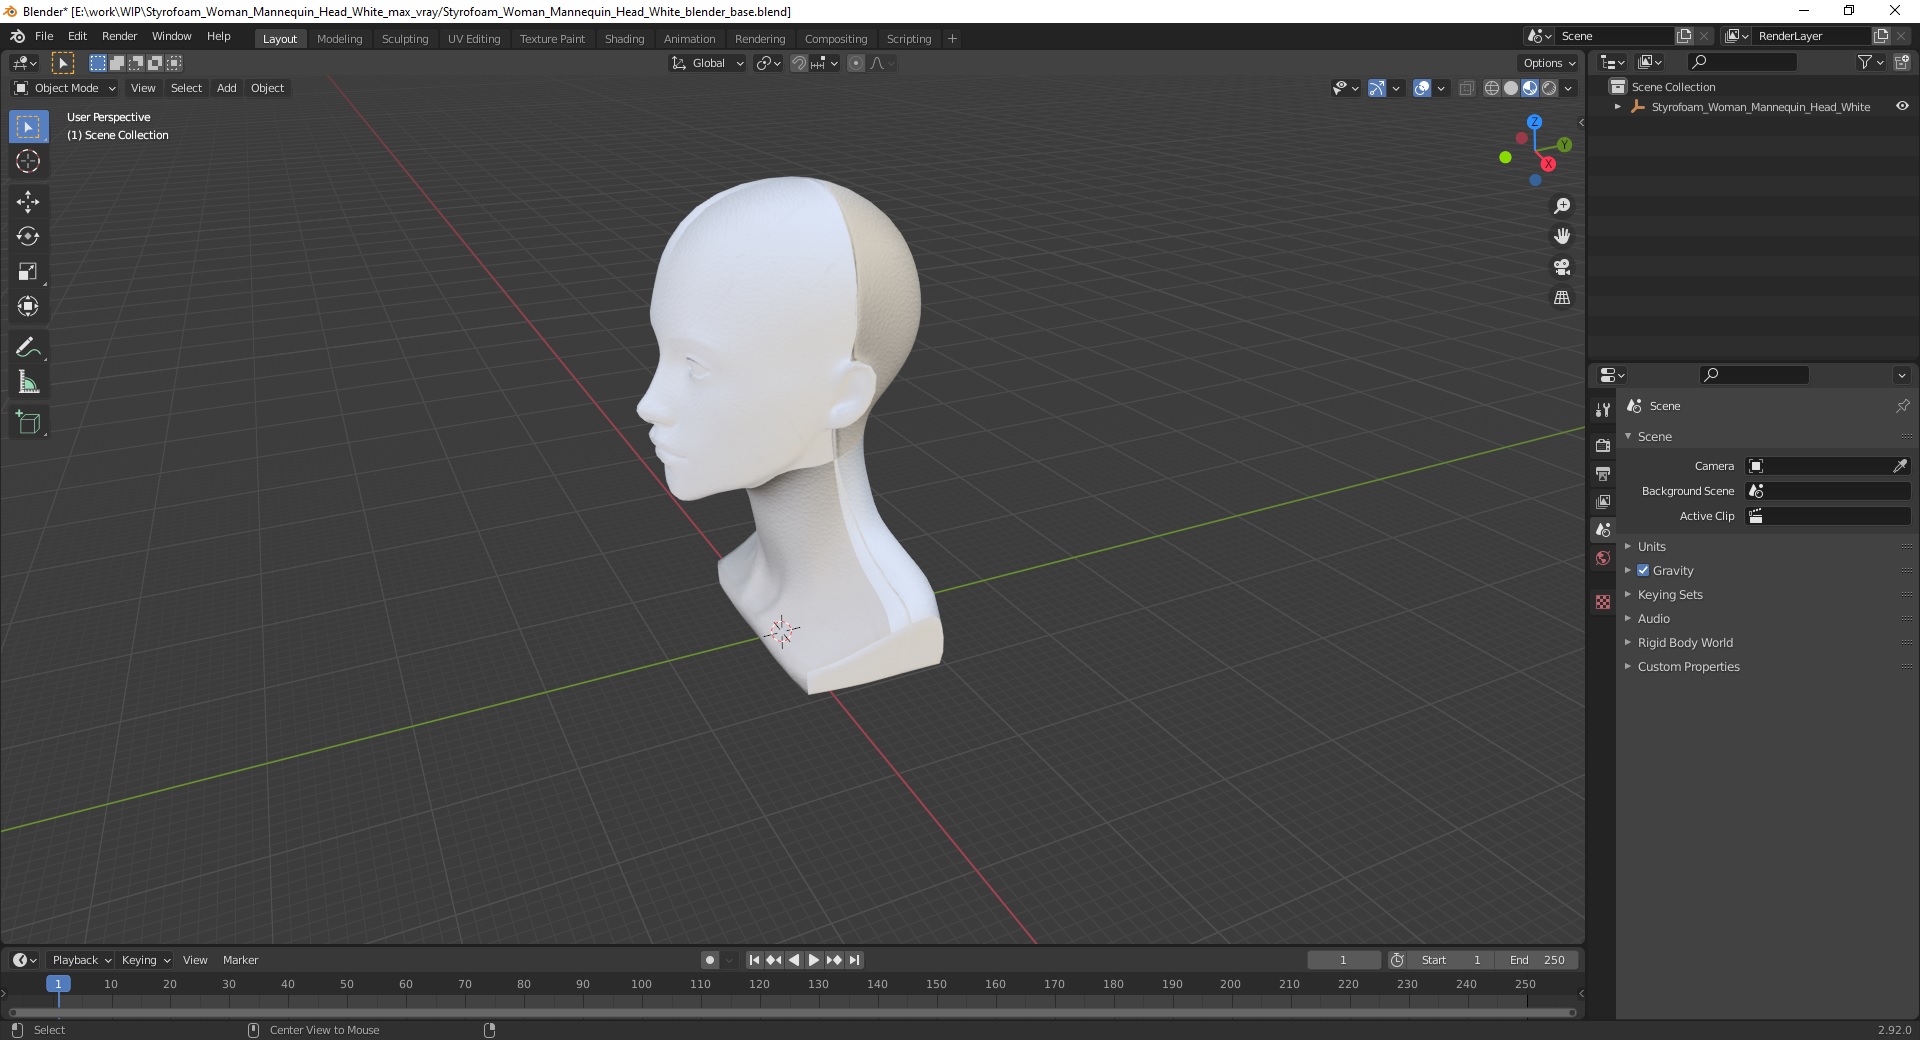1920x1040 pixels.
Task: Click the pan view hand icon
Action: (1562, 237)
